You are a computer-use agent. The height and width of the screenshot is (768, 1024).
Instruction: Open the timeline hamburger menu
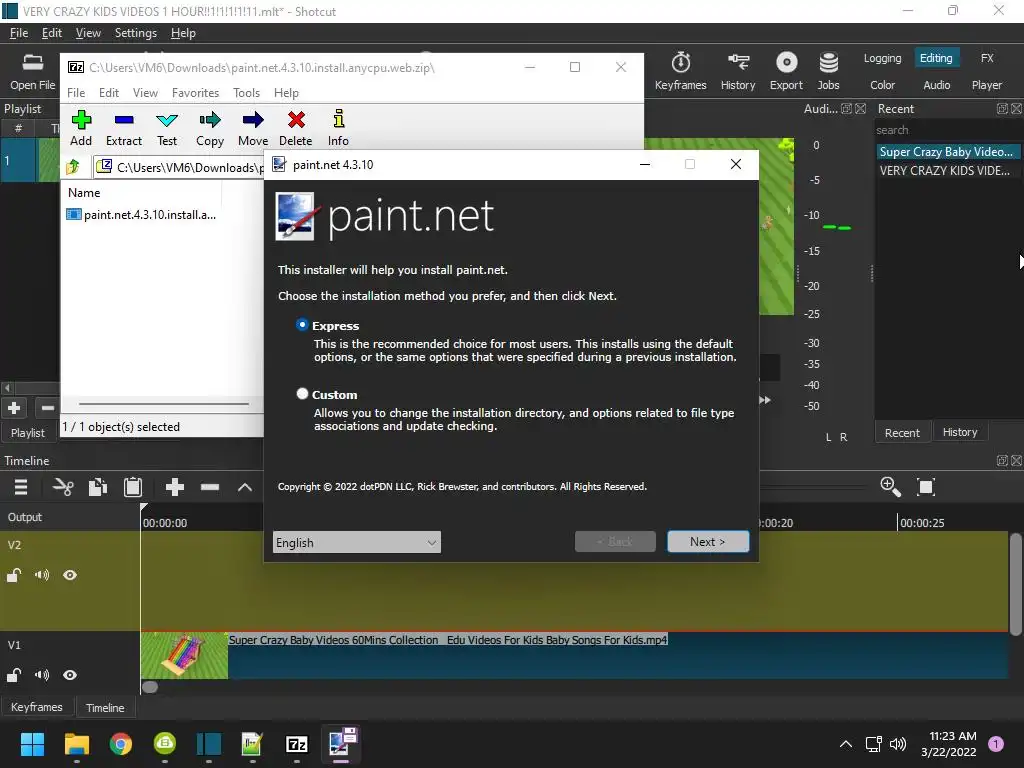(x=21, y=487)
